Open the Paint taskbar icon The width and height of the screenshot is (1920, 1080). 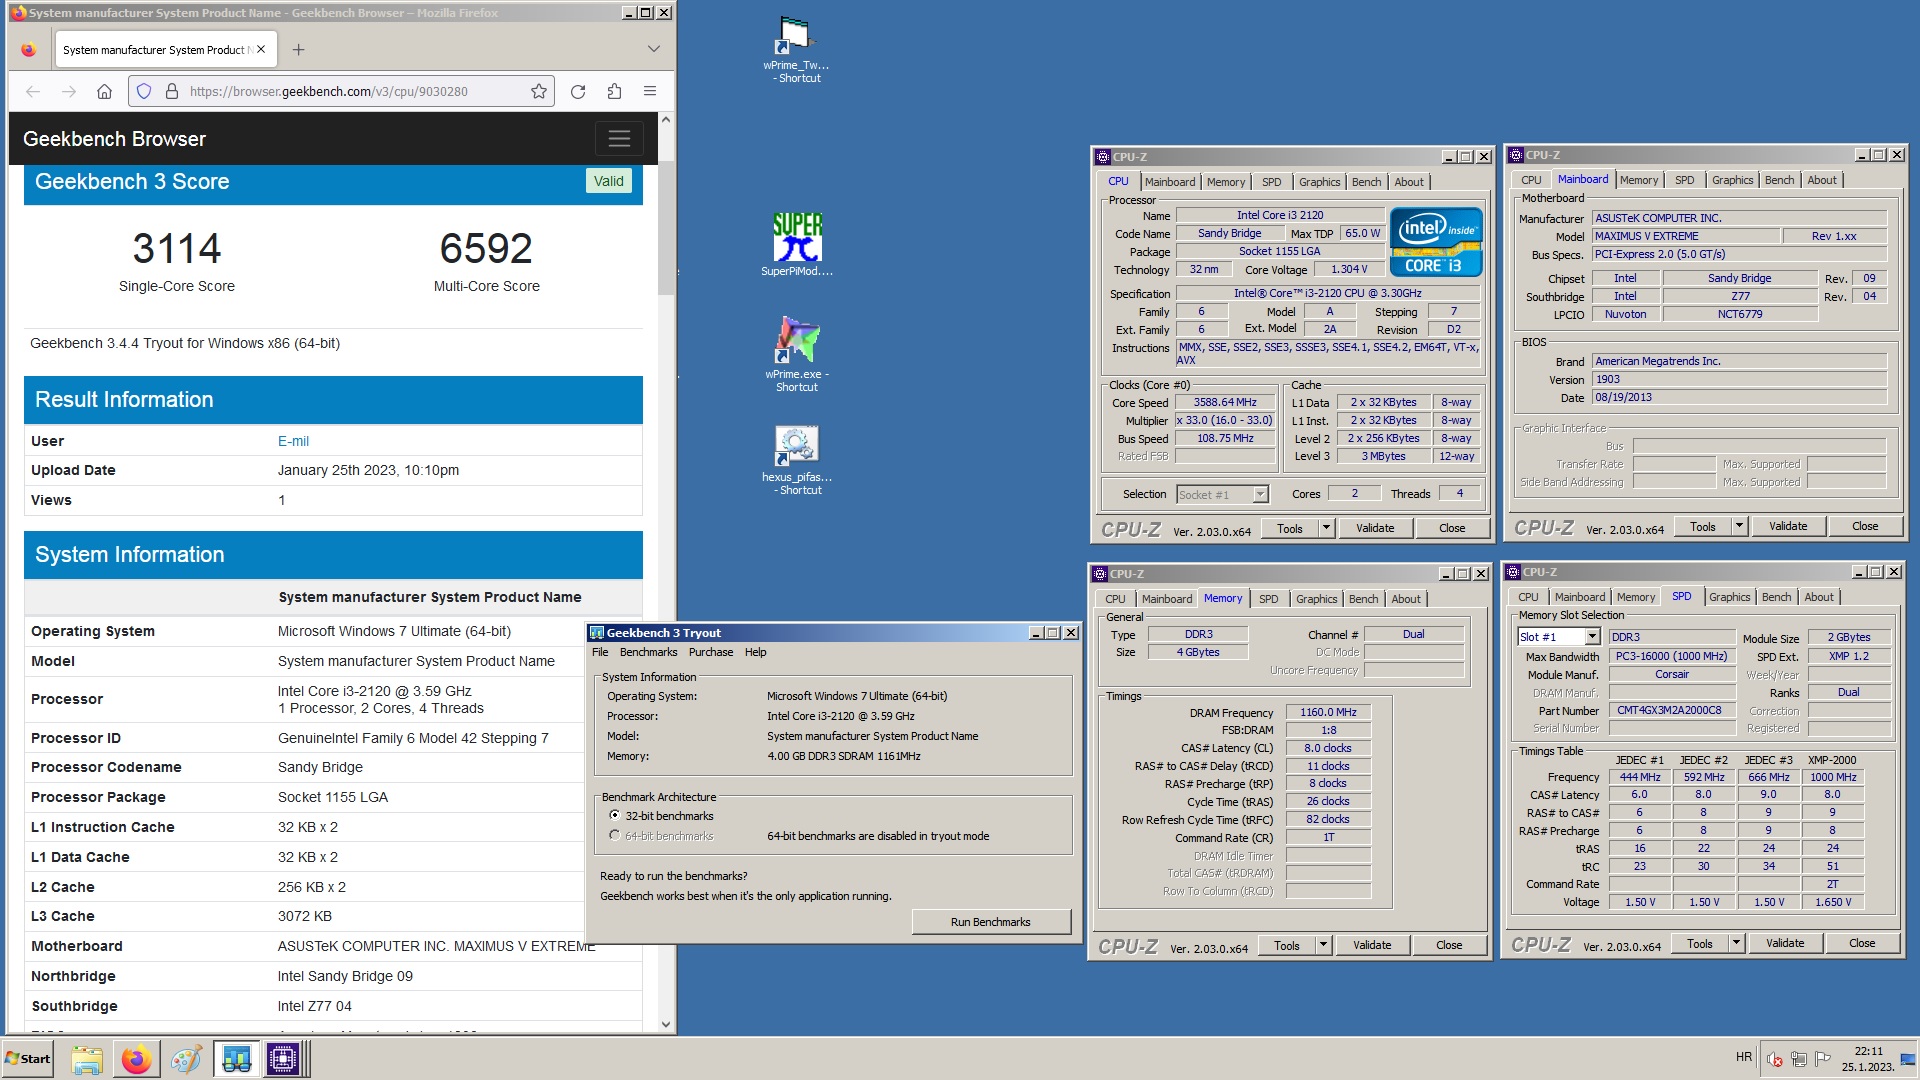pyautogui.click(x=186, y=1059)
